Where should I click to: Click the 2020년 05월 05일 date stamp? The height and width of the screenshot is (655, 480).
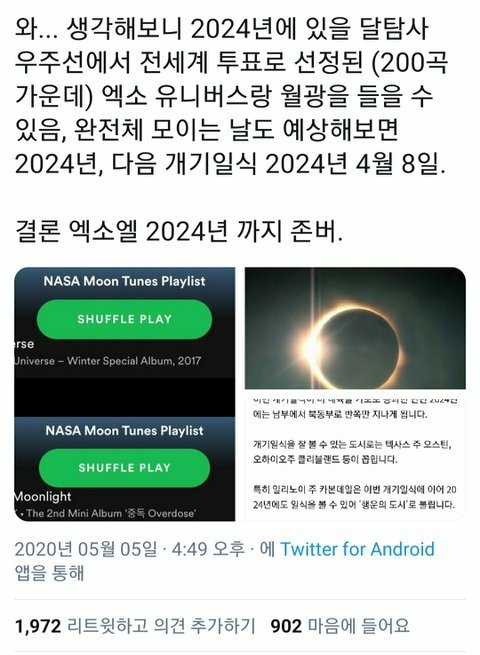86,549
